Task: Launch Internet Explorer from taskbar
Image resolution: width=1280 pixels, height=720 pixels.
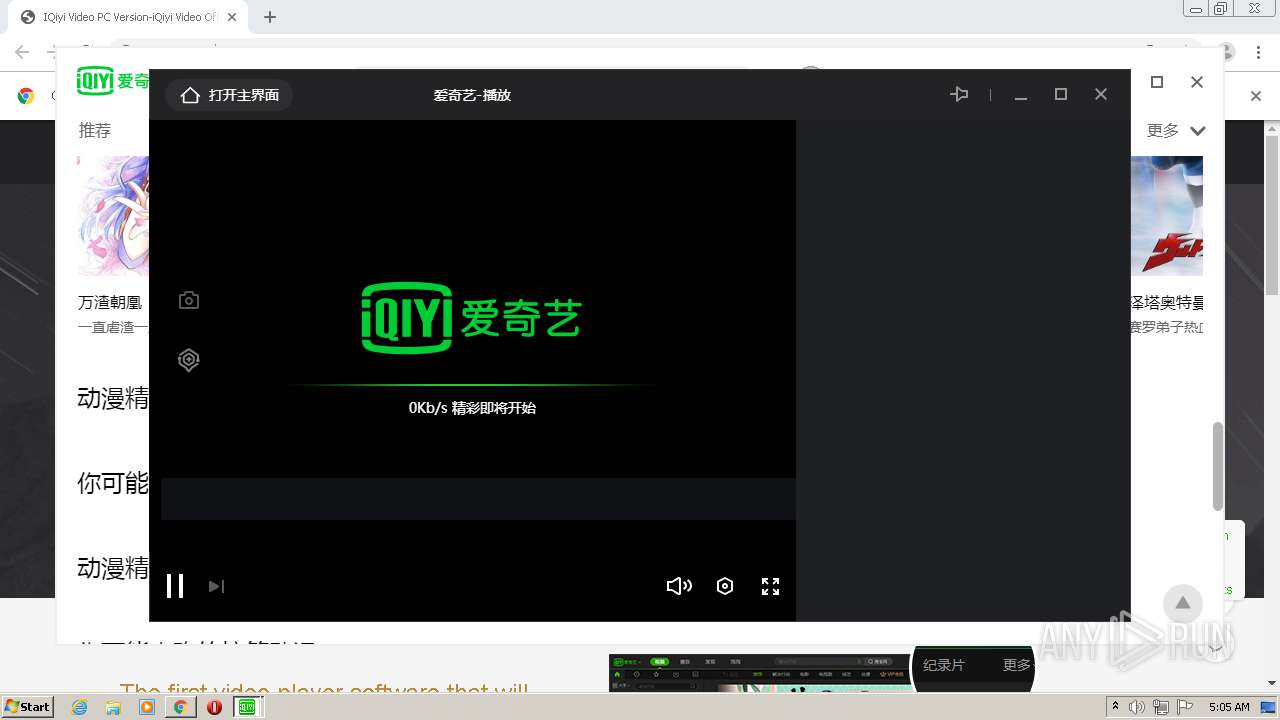Action: click(79, 707)
